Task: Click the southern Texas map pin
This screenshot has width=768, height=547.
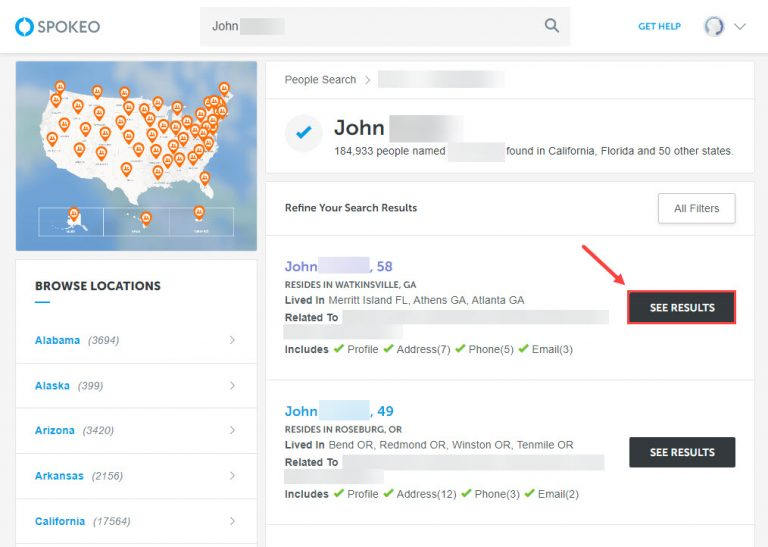Action: [126, 169]
